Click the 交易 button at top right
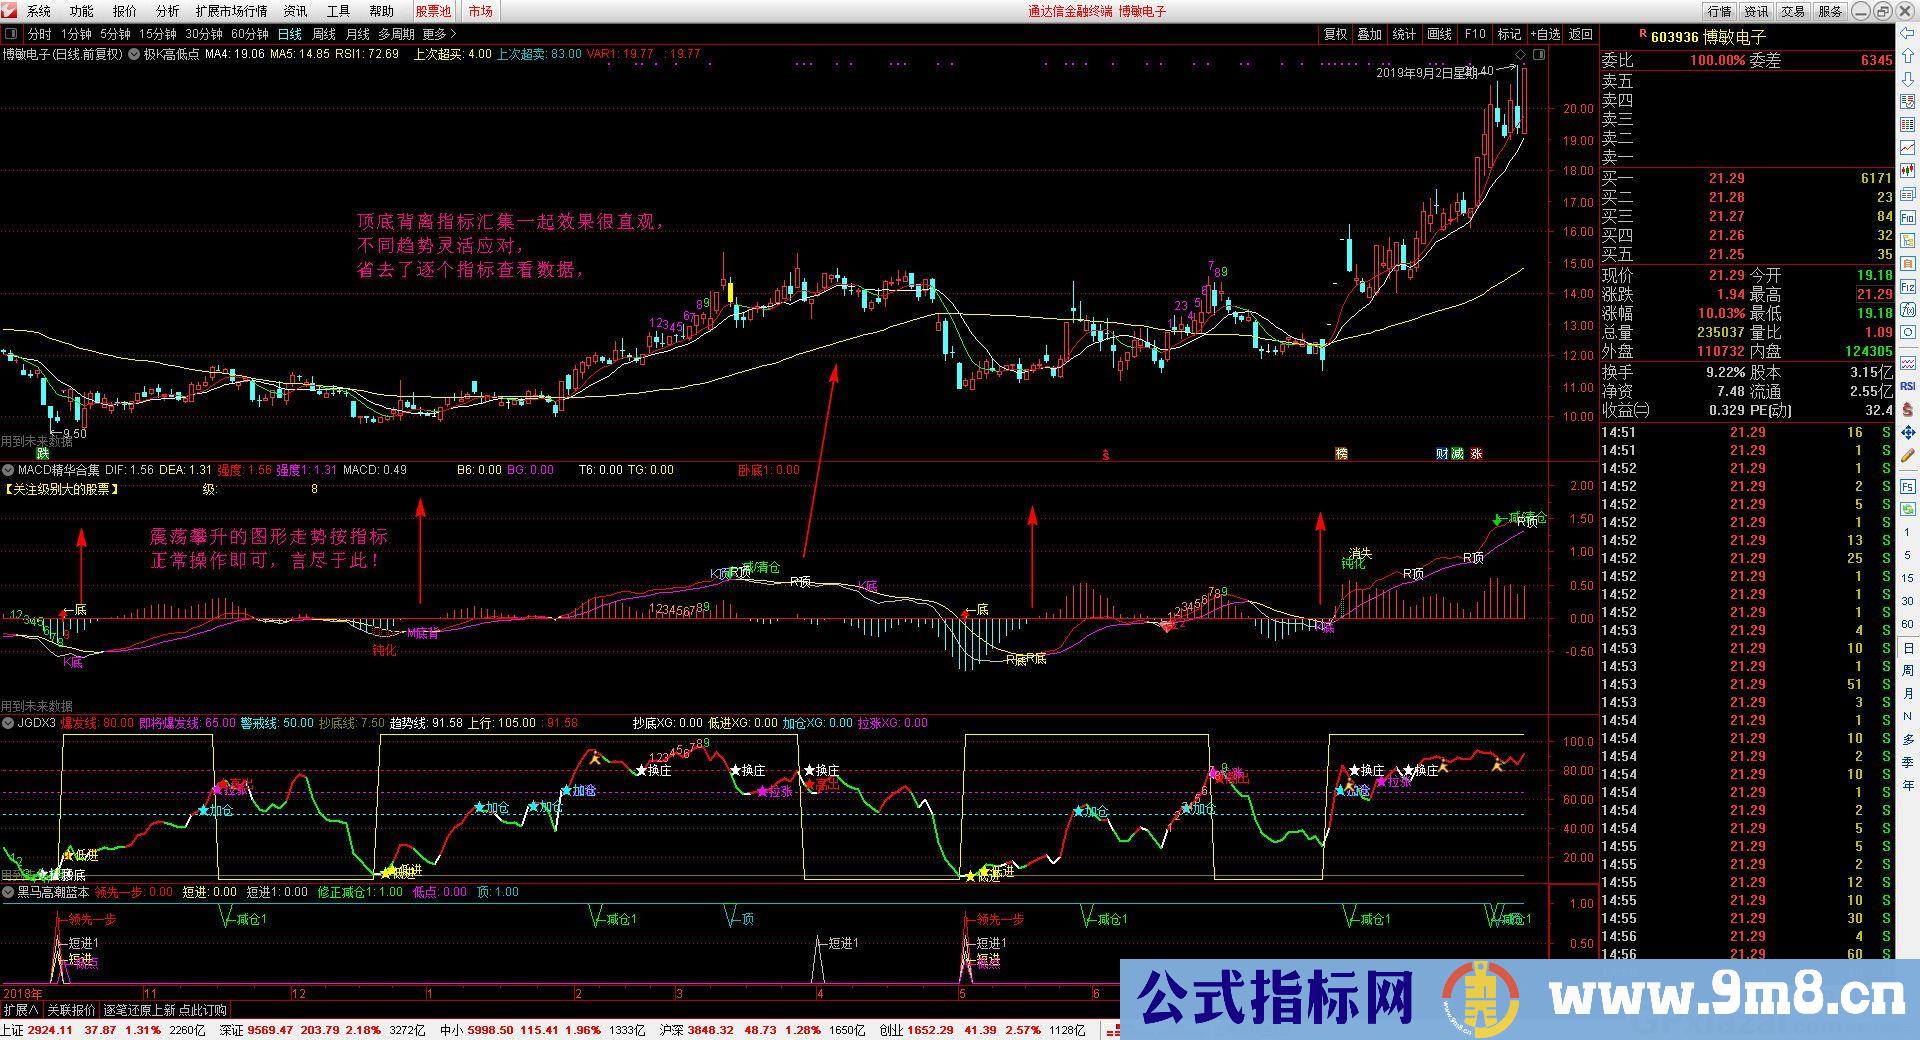 click(x=1793, y=11)
